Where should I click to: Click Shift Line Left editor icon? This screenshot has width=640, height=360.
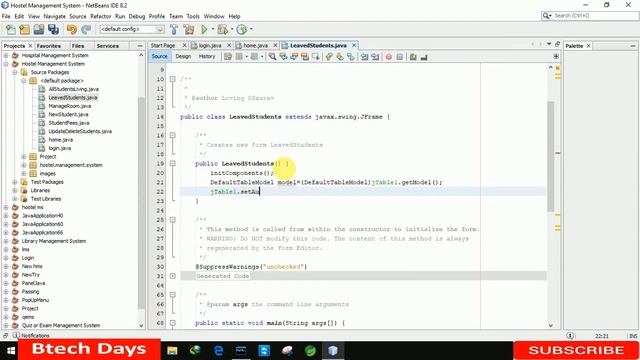[364, 57]
